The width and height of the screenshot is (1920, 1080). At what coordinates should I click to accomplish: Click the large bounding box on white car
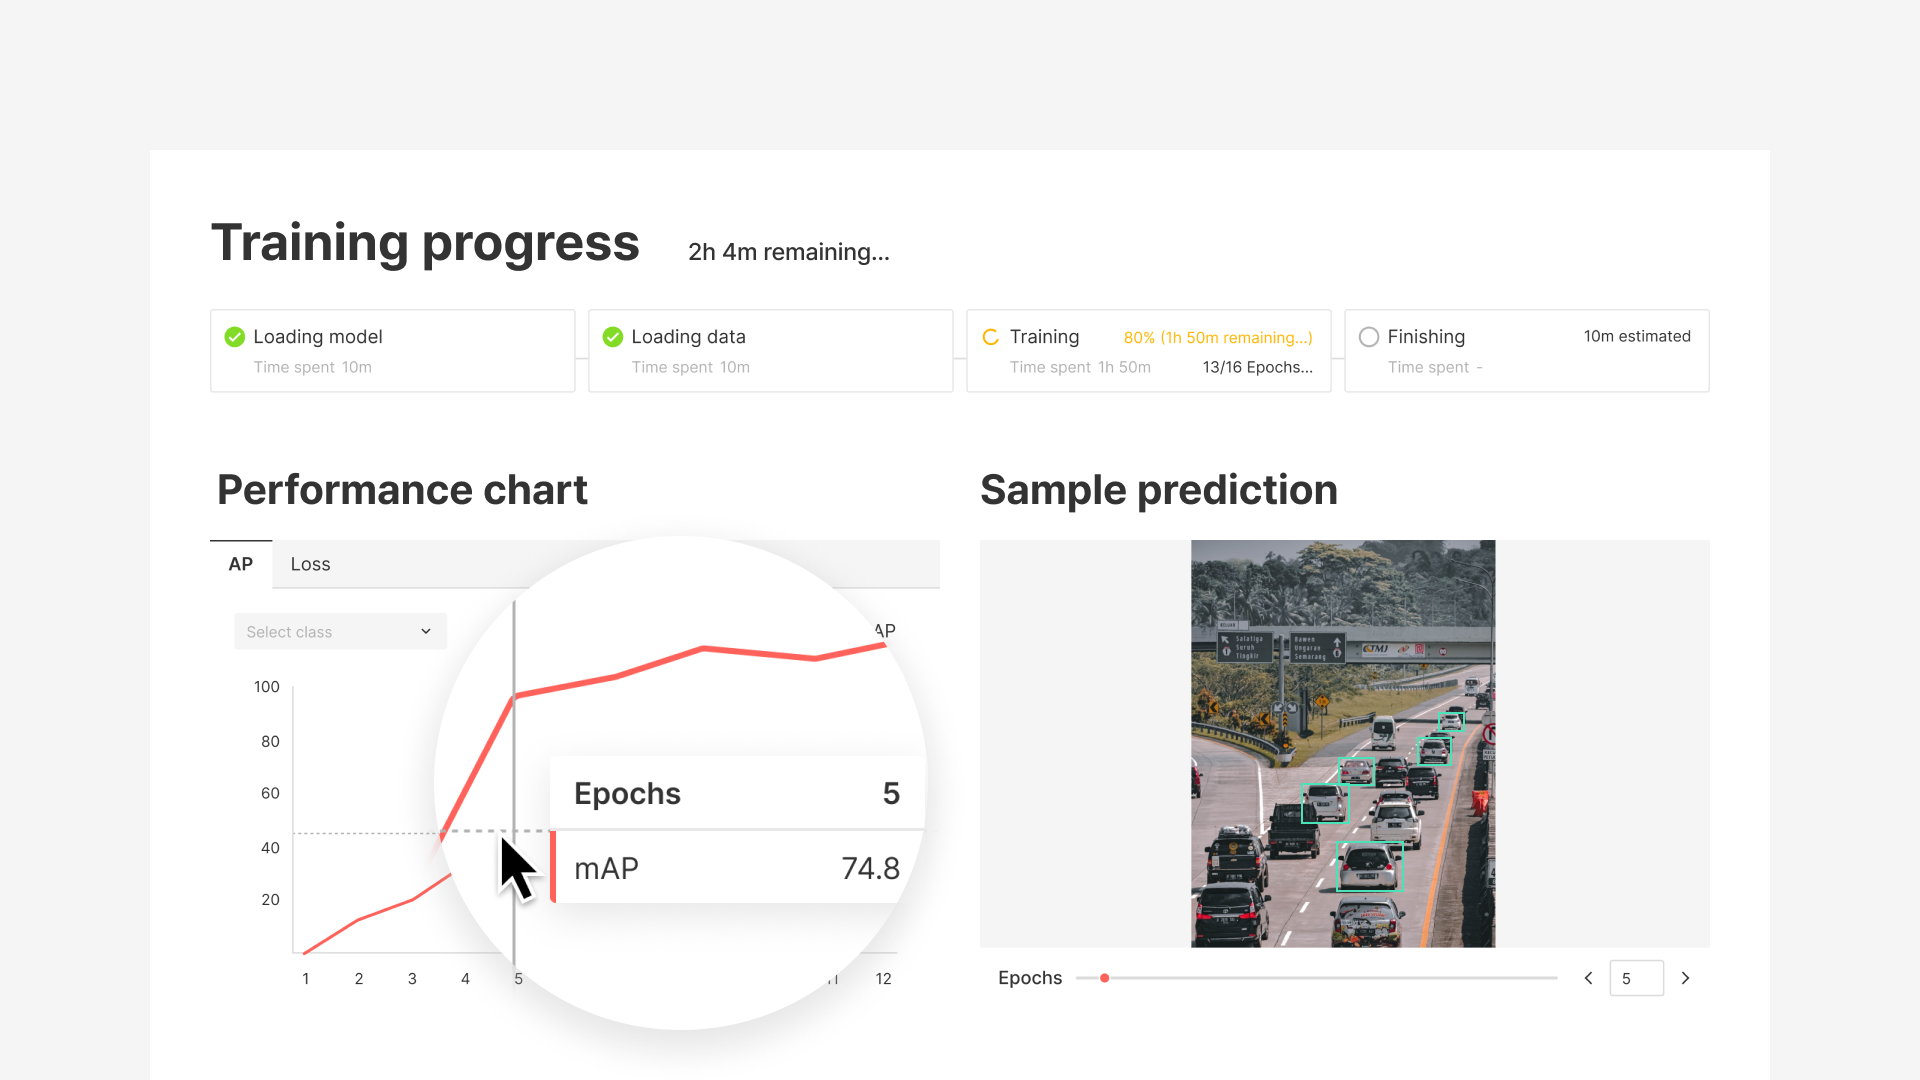point(1369,866)
